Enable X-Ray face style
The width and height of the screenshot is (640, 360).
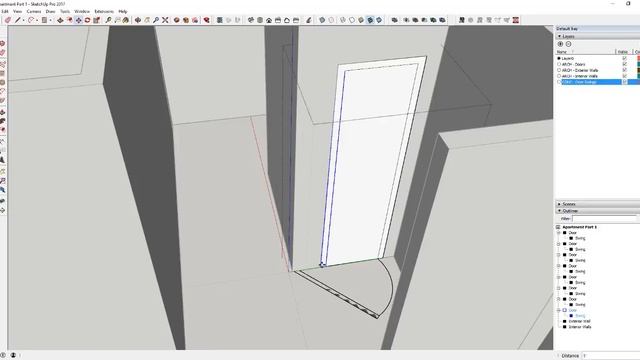pos(322,20)
